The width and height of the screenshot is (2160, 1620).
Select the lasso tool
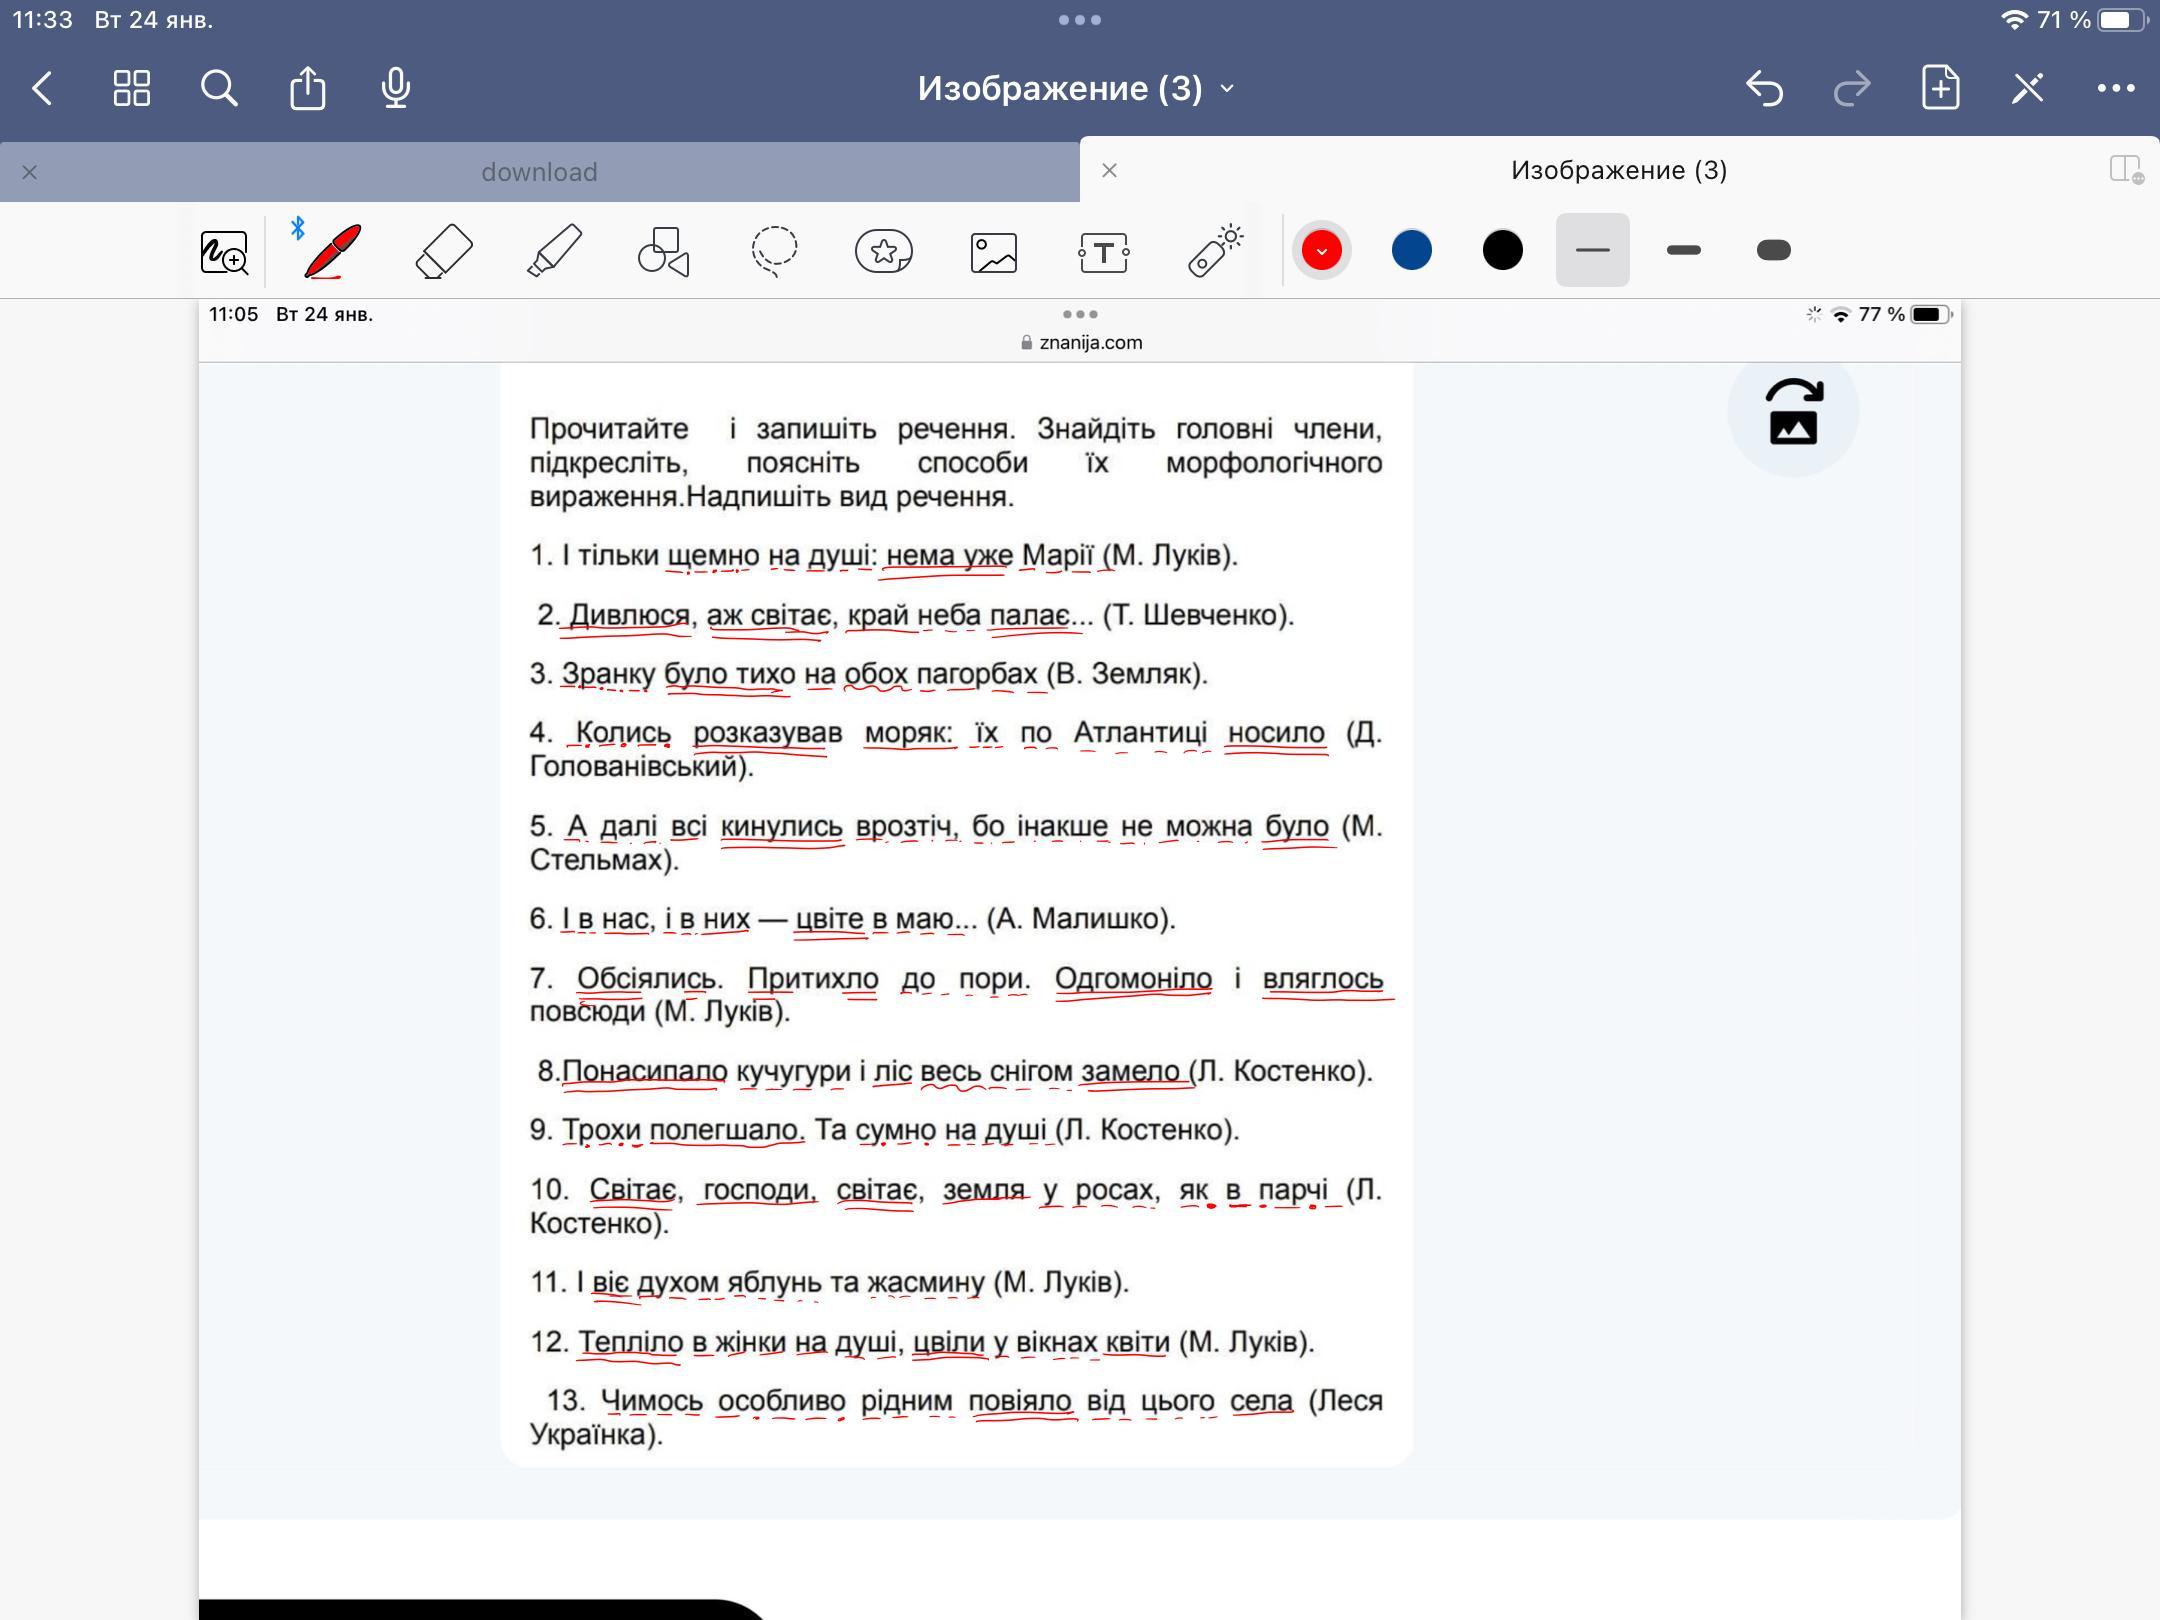click(x=774, y=250)
